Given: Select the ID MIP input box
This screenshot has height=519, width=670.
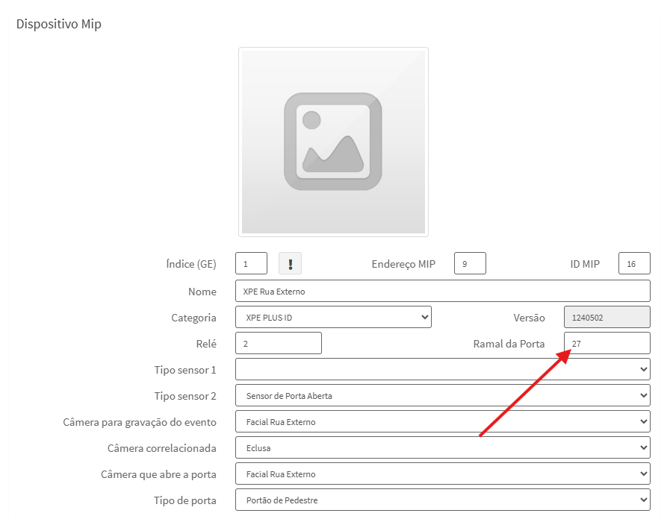Looking at the screenshot, I should coord(634,264).
